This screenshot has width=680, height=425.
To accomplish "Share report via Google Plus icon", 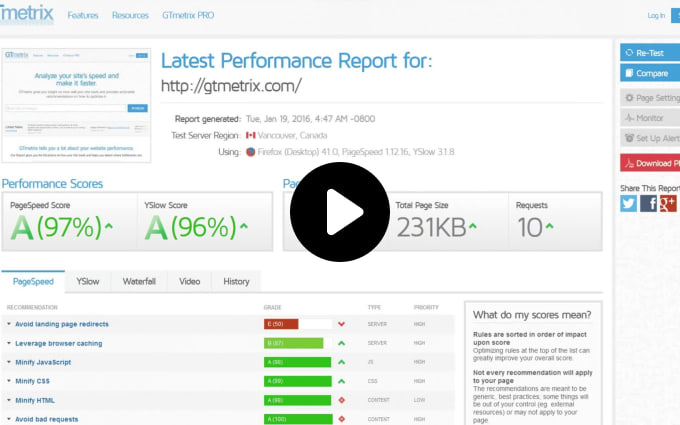I will click(668, 203).
